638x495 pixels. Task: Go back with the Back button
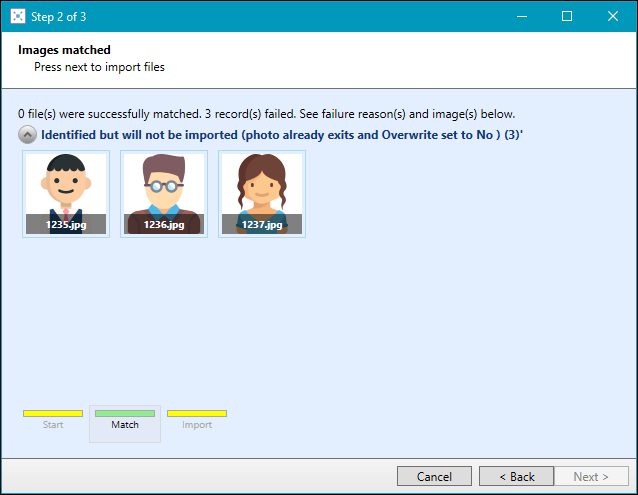point(516,477)
